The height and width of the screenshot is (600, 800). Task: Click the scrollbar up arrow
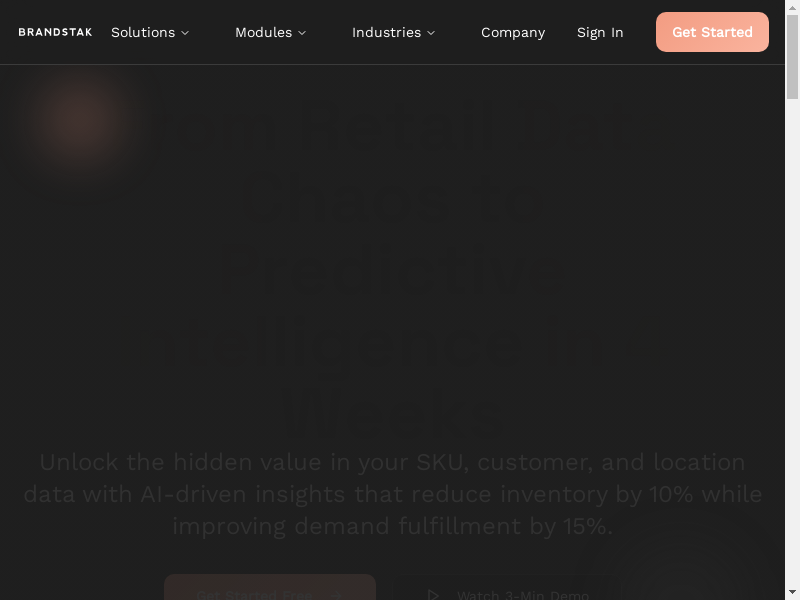point(792,7)
